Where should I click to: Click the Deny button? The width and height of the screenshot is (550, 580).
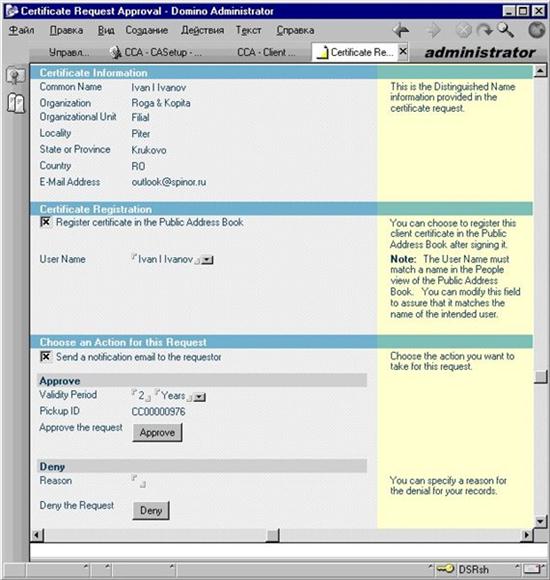tap(151, 511)
